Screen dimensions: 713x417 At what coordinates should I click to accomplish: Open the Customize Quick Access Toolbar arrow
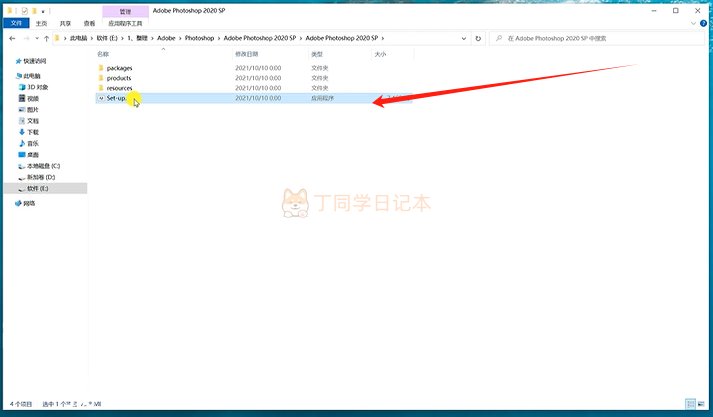[43, 11]
